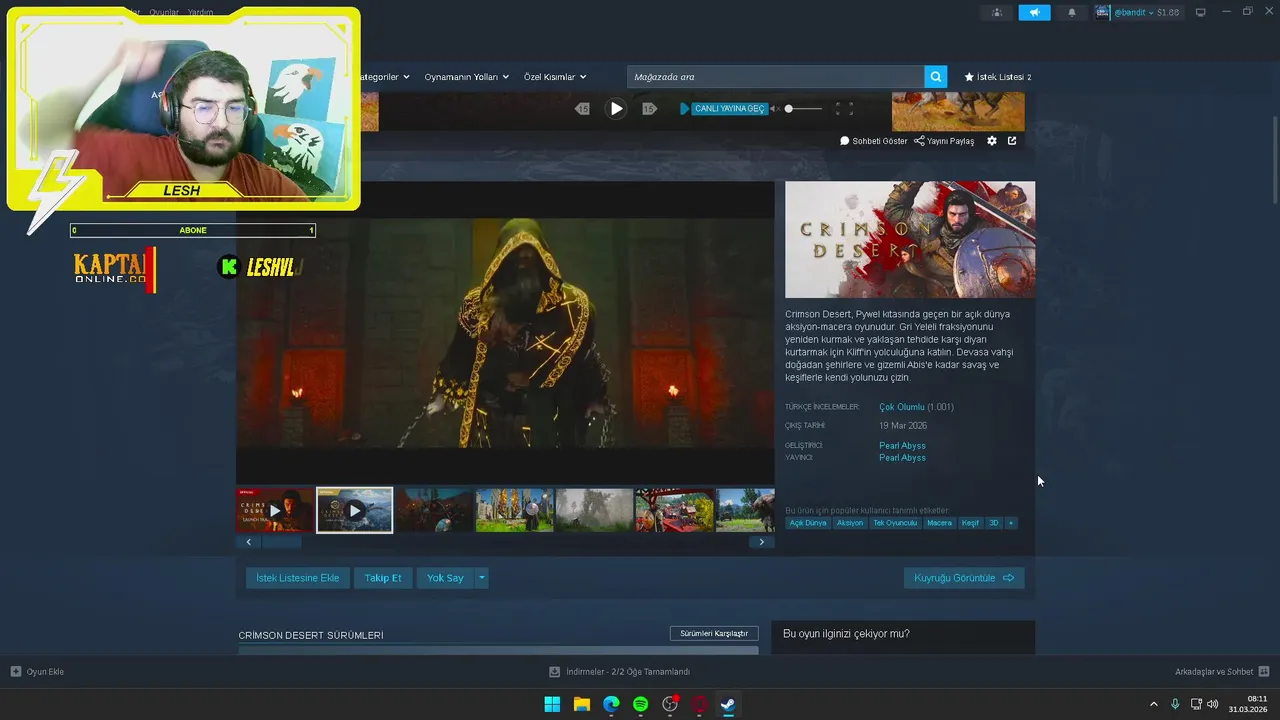Open volume tray icon
This screenshot has height=720, width=1280.
[x=1213, y=704]
